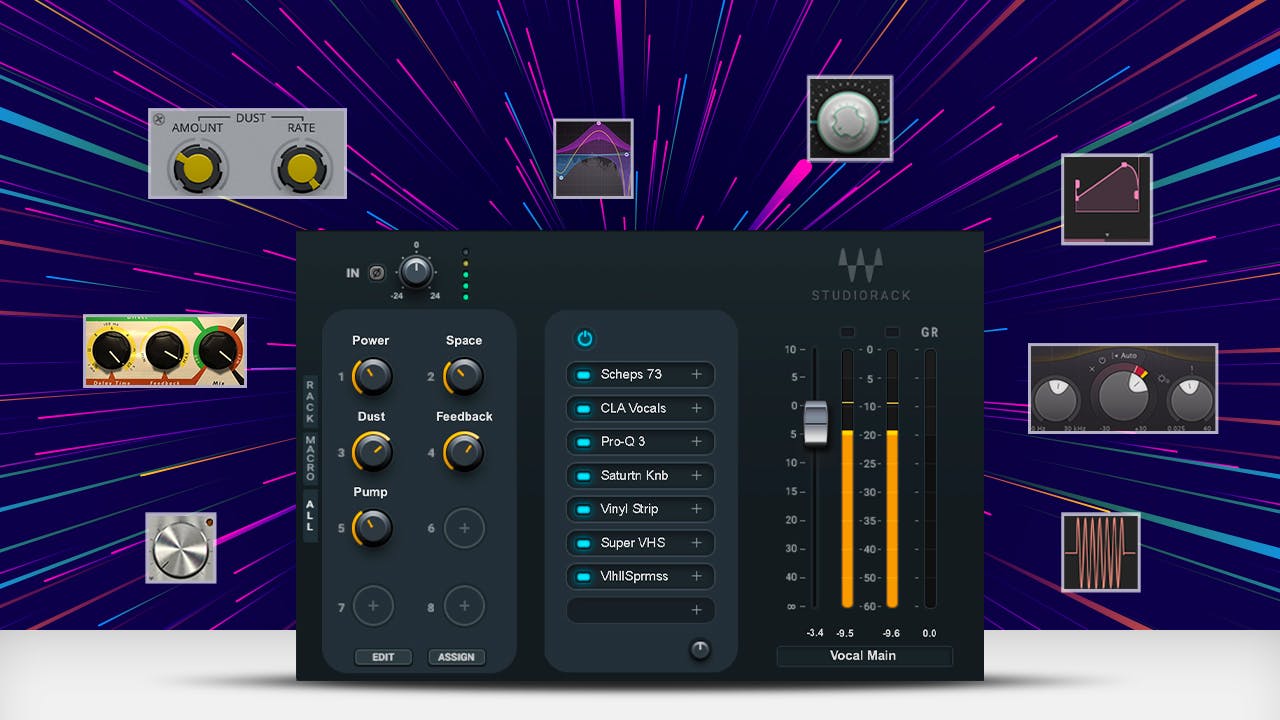Viewport: 1280px width, 720px height.
Task: Expand the Super VHS plus menu
Action: (697, 543)
